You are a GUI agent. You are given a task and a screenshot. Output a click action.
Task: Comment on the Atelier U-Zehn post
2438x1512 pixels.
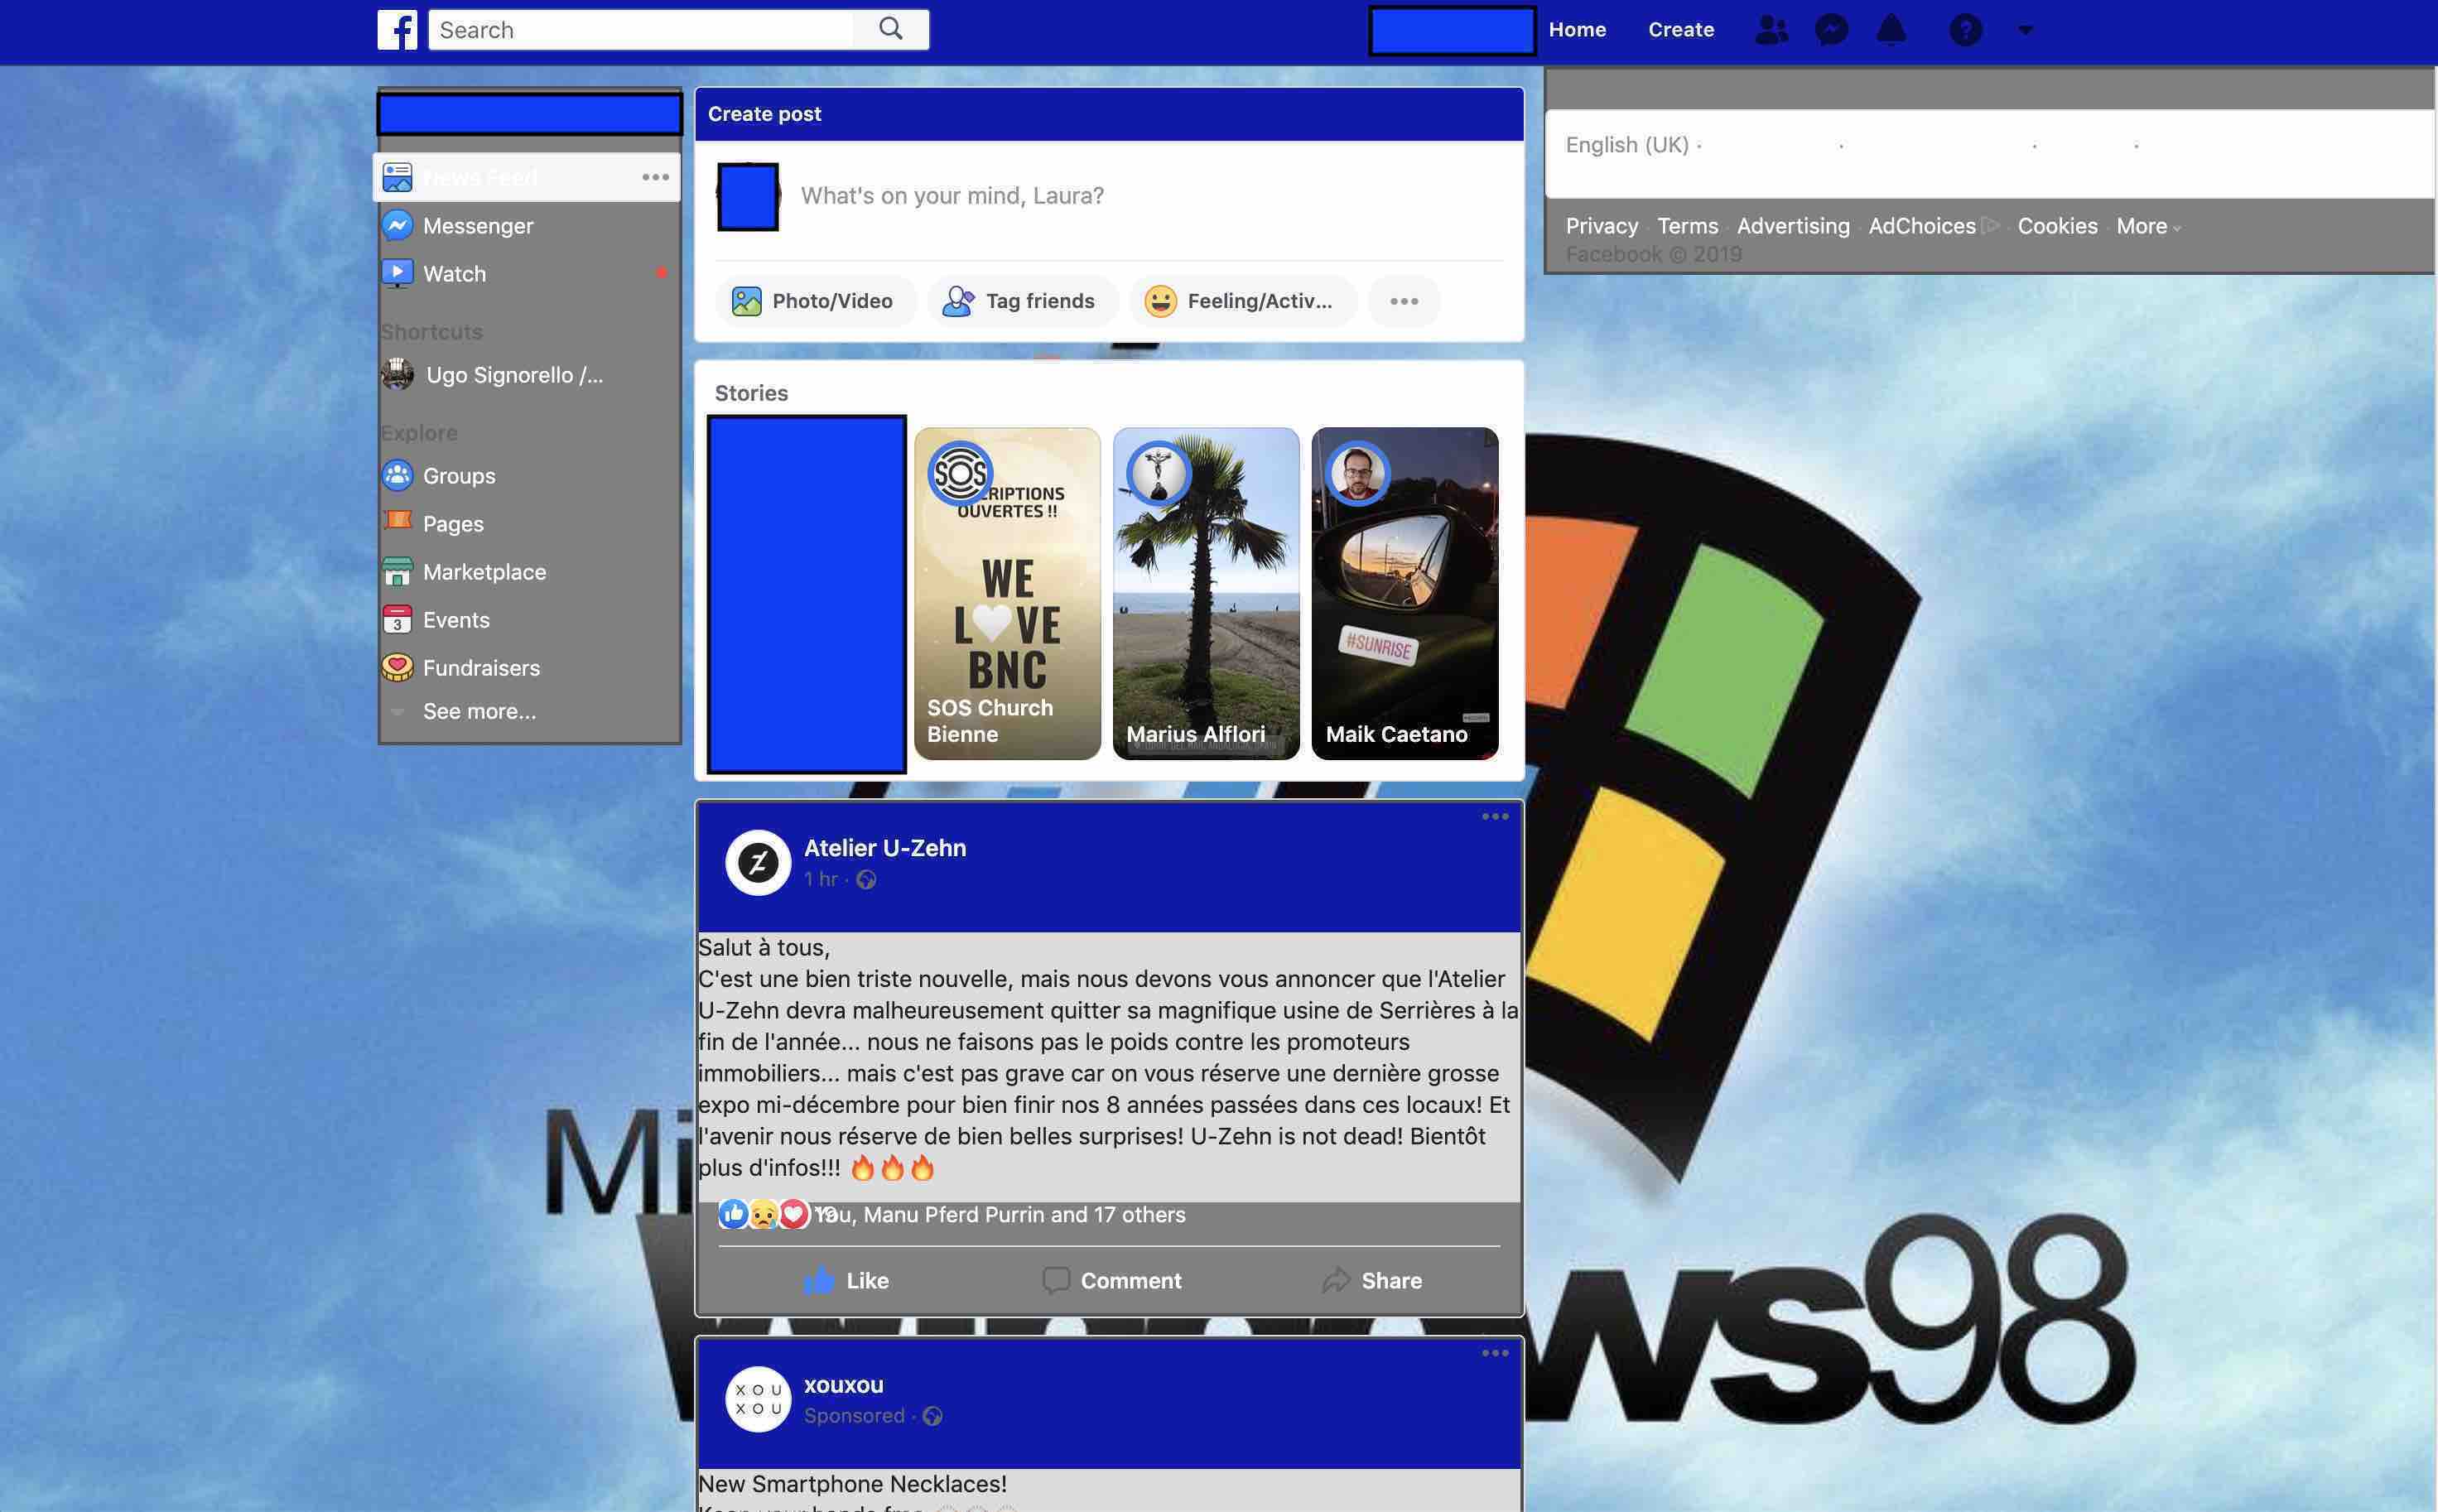coord(1111,1280)
